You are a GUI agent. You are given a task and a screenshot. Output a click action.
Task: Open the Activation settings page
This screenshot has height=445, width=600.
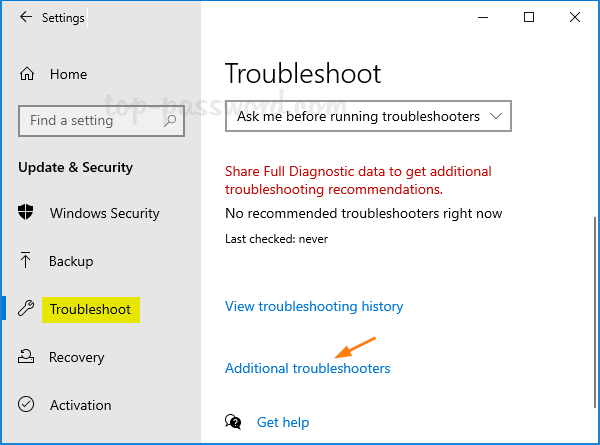point(80,405)
